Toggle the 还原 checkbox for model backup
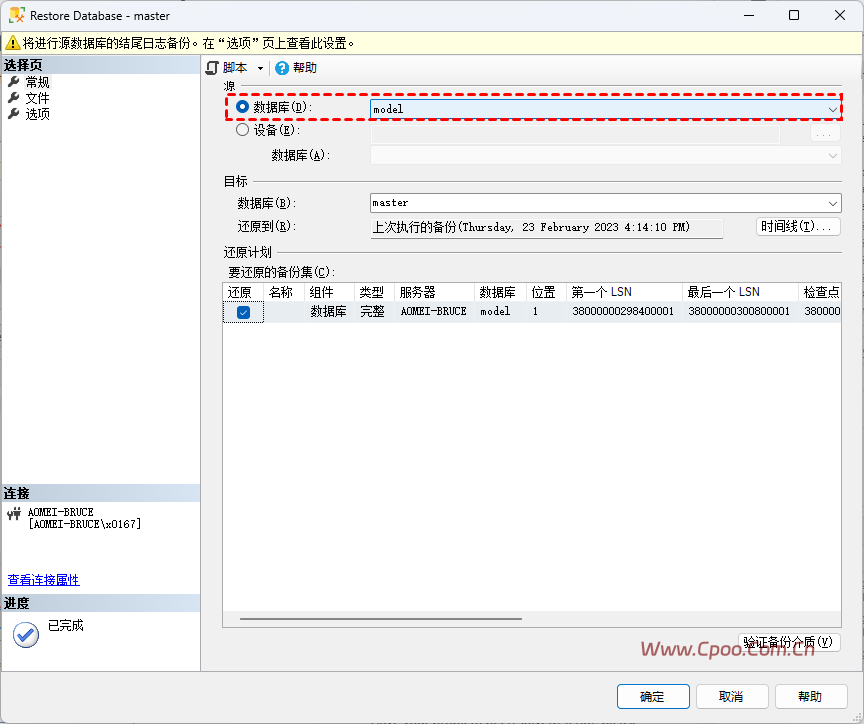Image resolution: width=864 pixels, height=724 pixels. point(243,312)
